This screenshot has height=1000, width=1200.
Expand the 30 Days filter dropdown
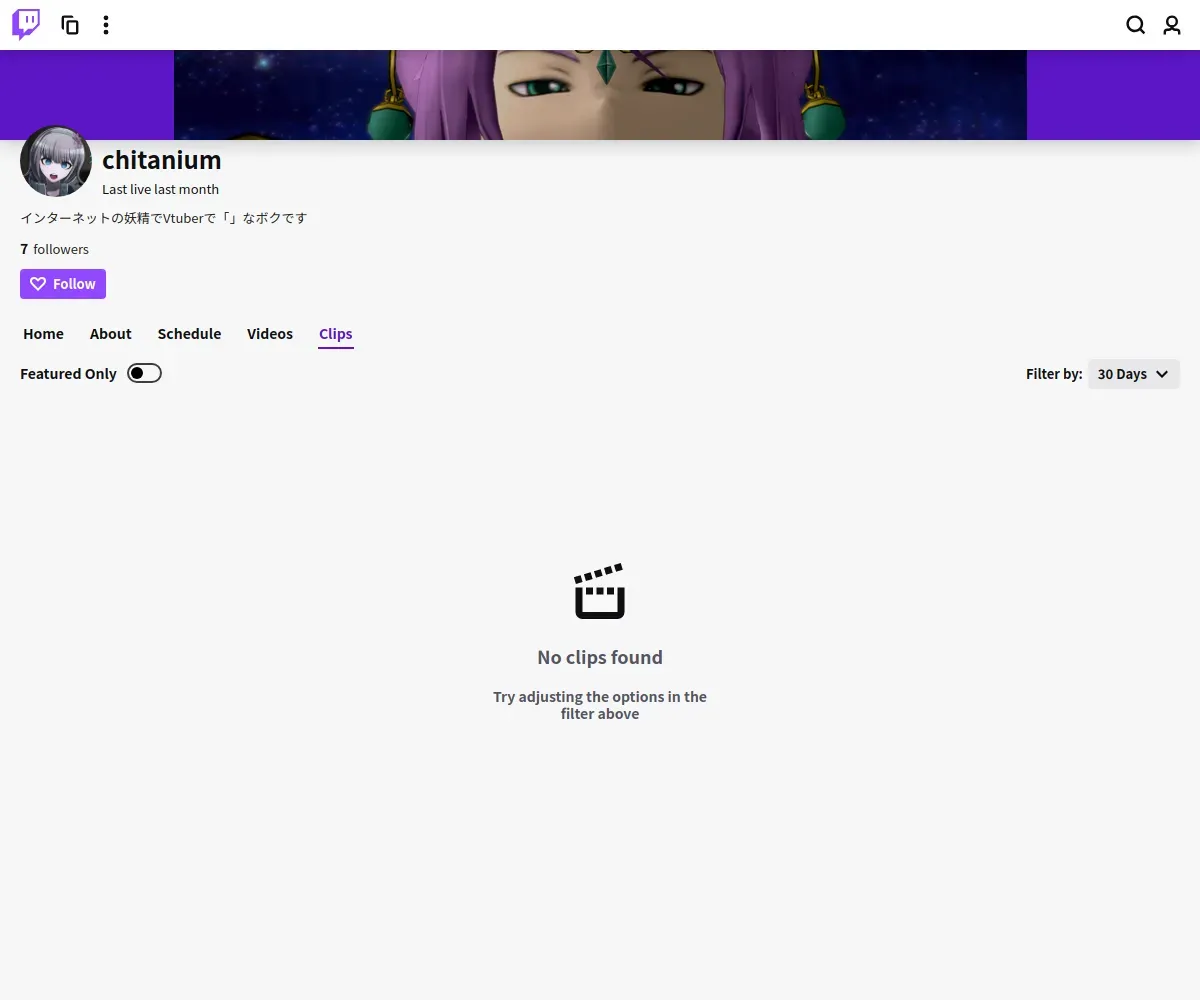point(1134,374)
